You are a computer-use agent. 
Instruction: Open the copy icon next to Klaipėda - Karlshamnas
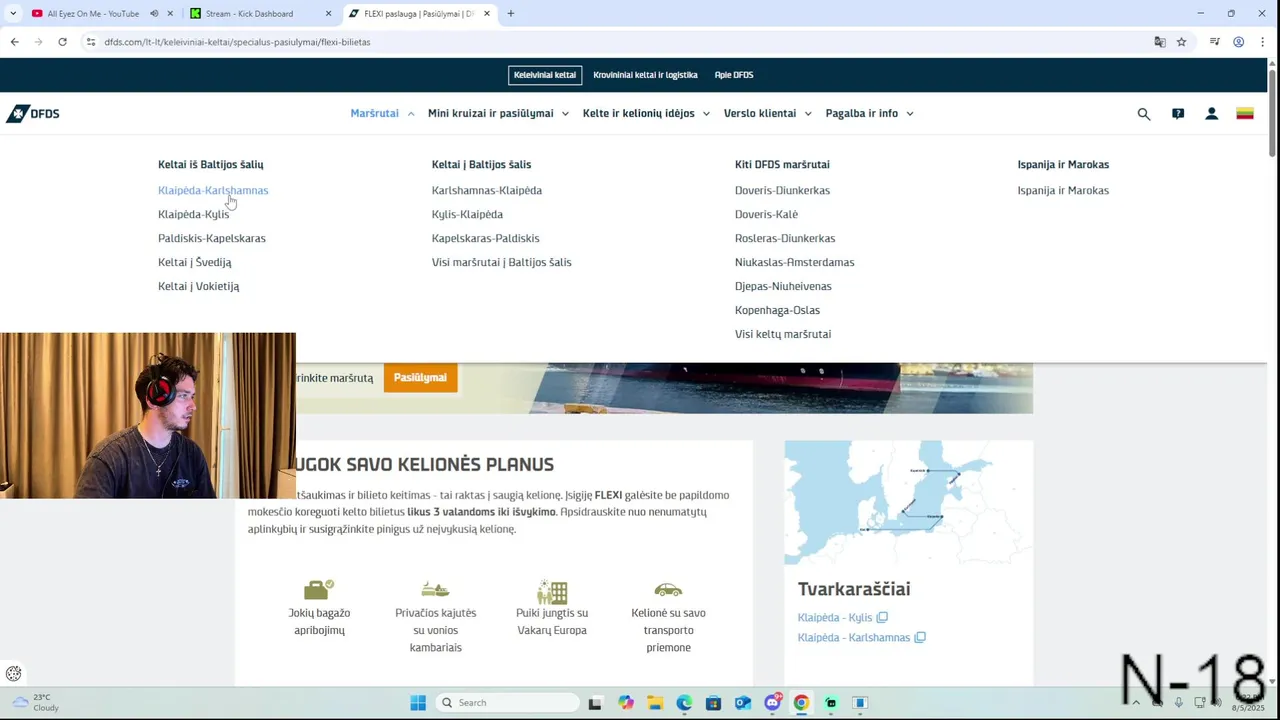click(x=920, y=638)
